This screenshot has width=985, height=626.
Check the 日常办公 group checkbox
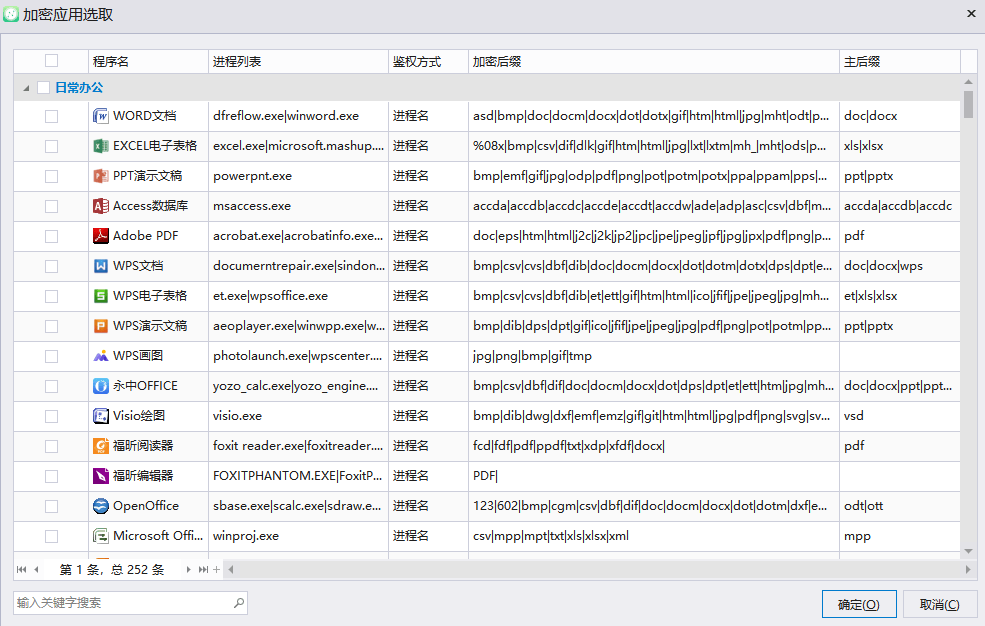click(43, 87)
